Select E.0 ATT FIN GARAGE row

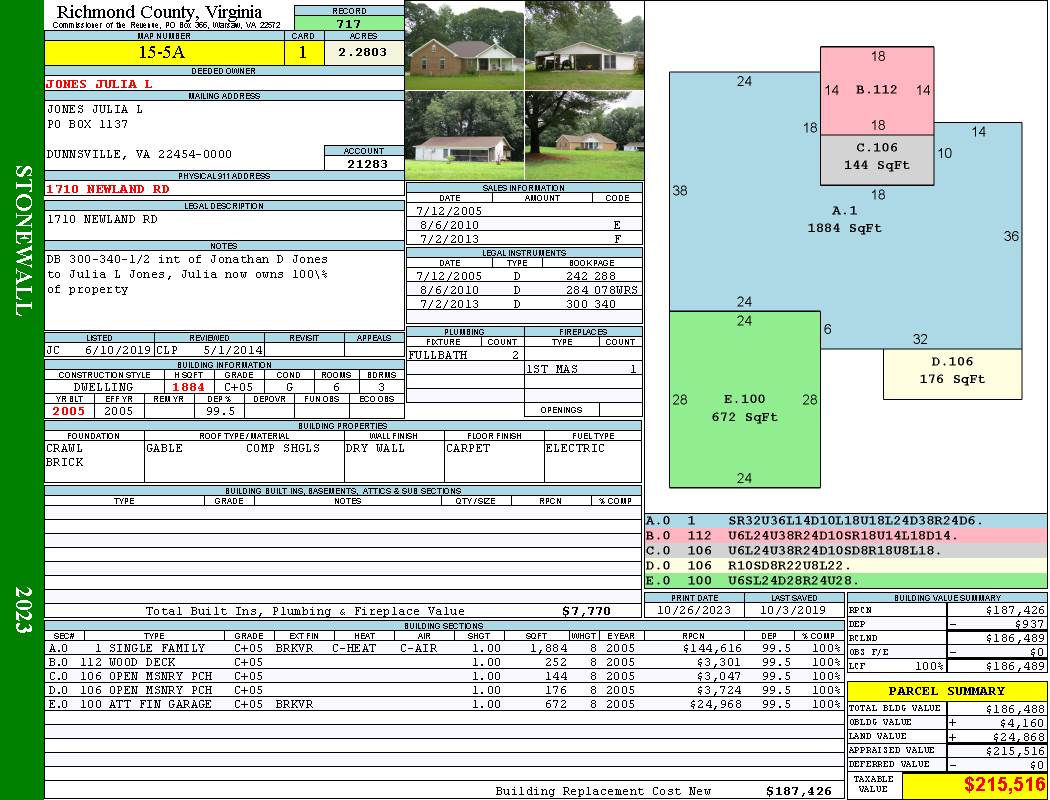tap(443, 704)
